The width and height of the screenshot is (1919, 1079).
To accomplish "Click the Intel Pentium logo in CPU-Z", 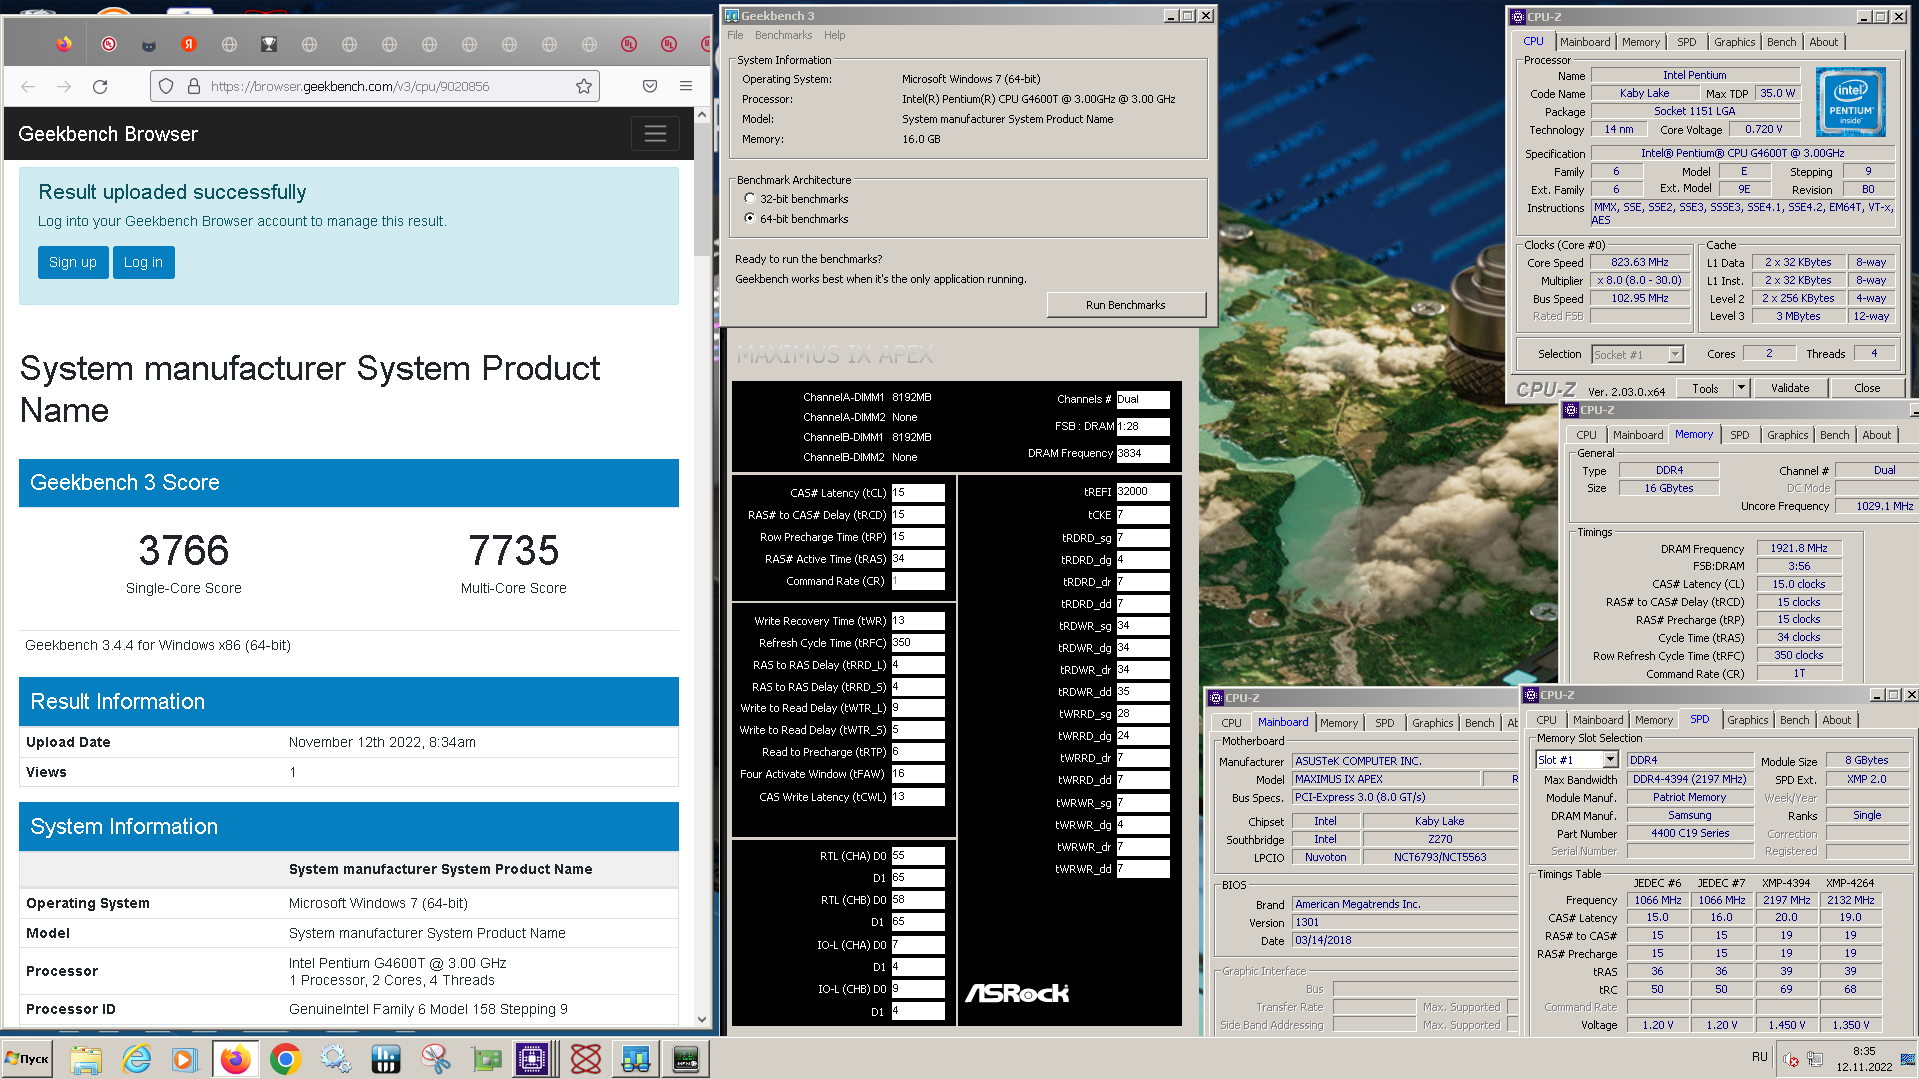I will pos(1851,102).
